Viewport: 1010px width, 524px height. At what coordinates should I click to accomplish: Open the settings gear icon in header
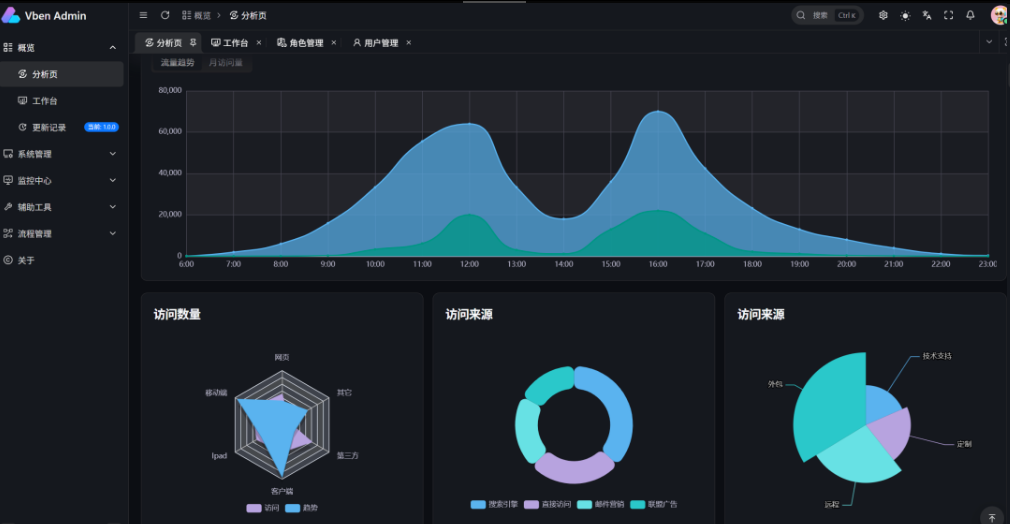click(x=883, y=15)
